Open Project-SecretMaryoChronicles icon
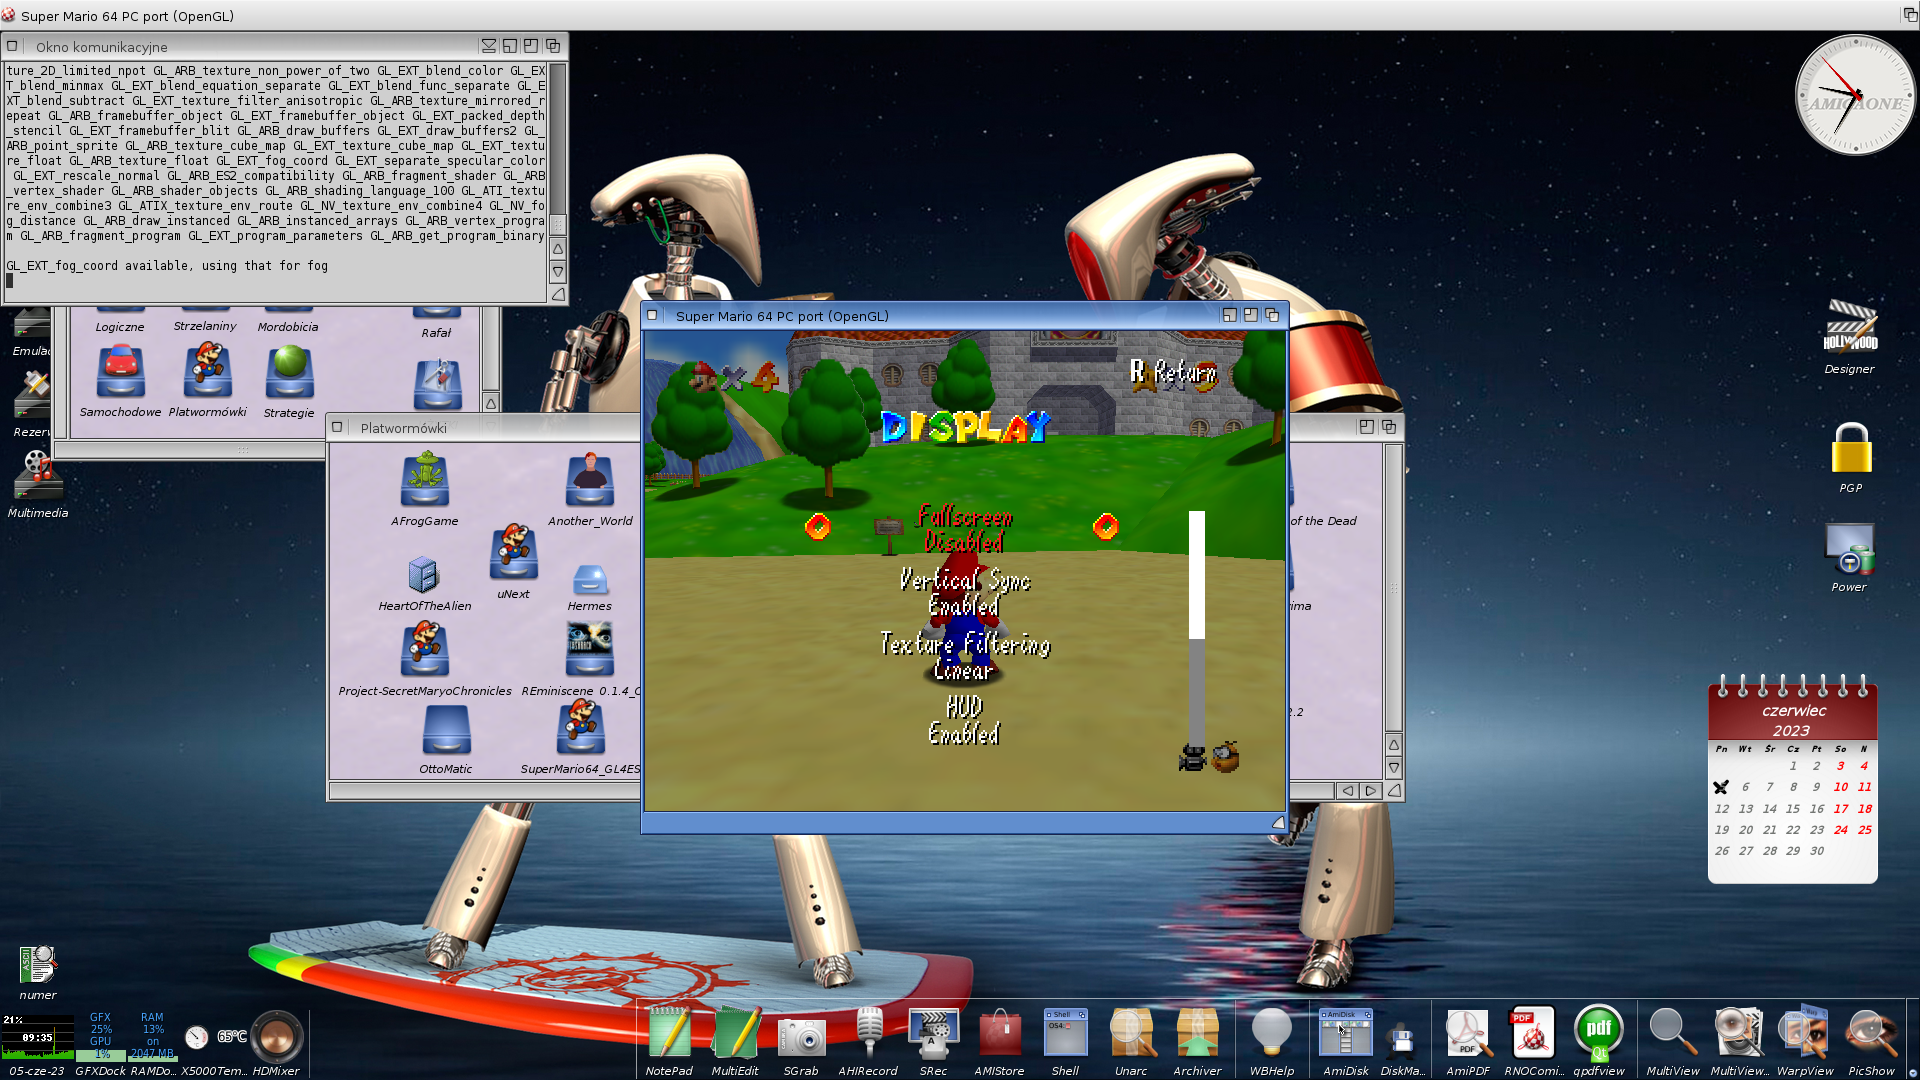1920x1080 pixels. [x=424, y=649]
